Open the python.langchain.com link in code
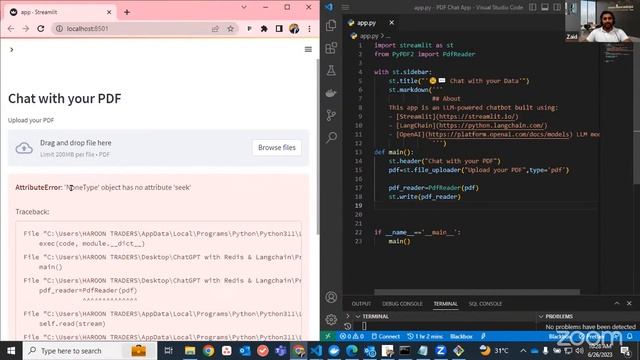 (x=492, y=125)
